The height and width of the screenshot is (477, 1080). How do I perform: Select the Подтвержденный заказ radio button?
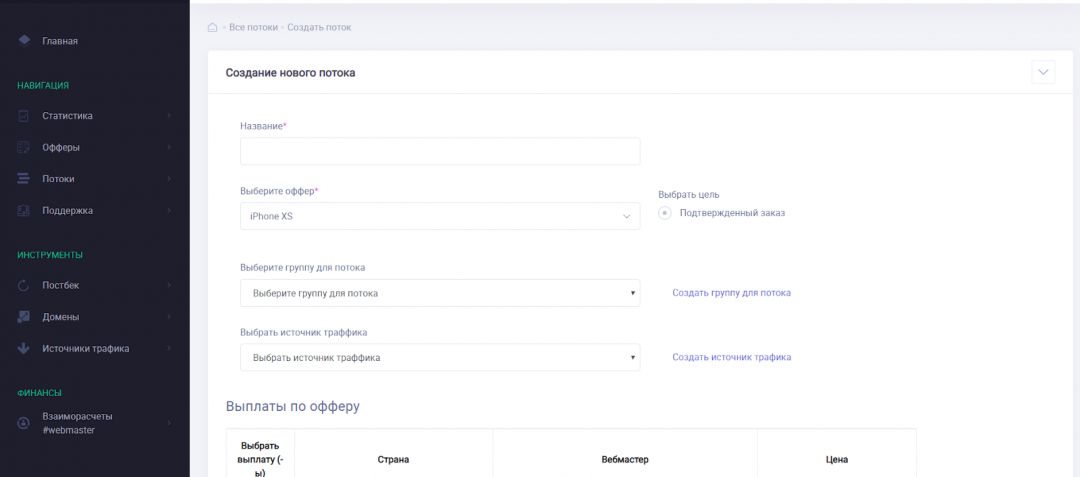(x=665, y=213)
